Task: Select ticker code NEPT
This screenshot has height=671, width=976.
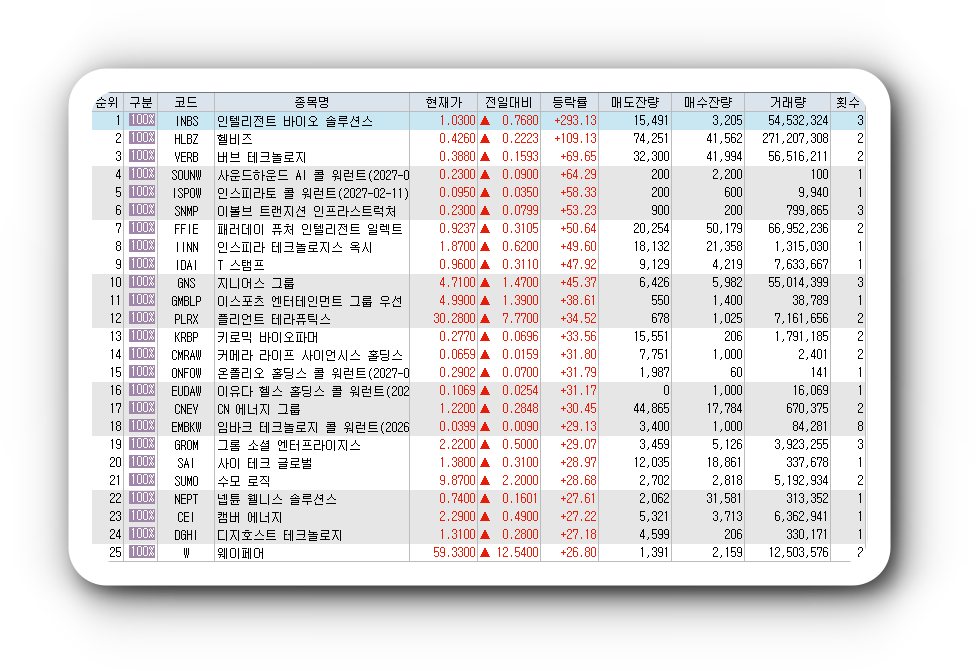Action: [186, 499]
